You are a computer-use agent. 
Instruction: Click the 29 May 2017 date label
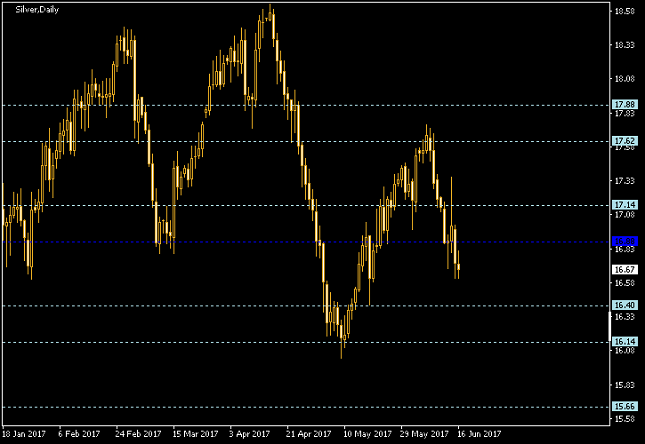pyautogui.click(x=424, y=434)
